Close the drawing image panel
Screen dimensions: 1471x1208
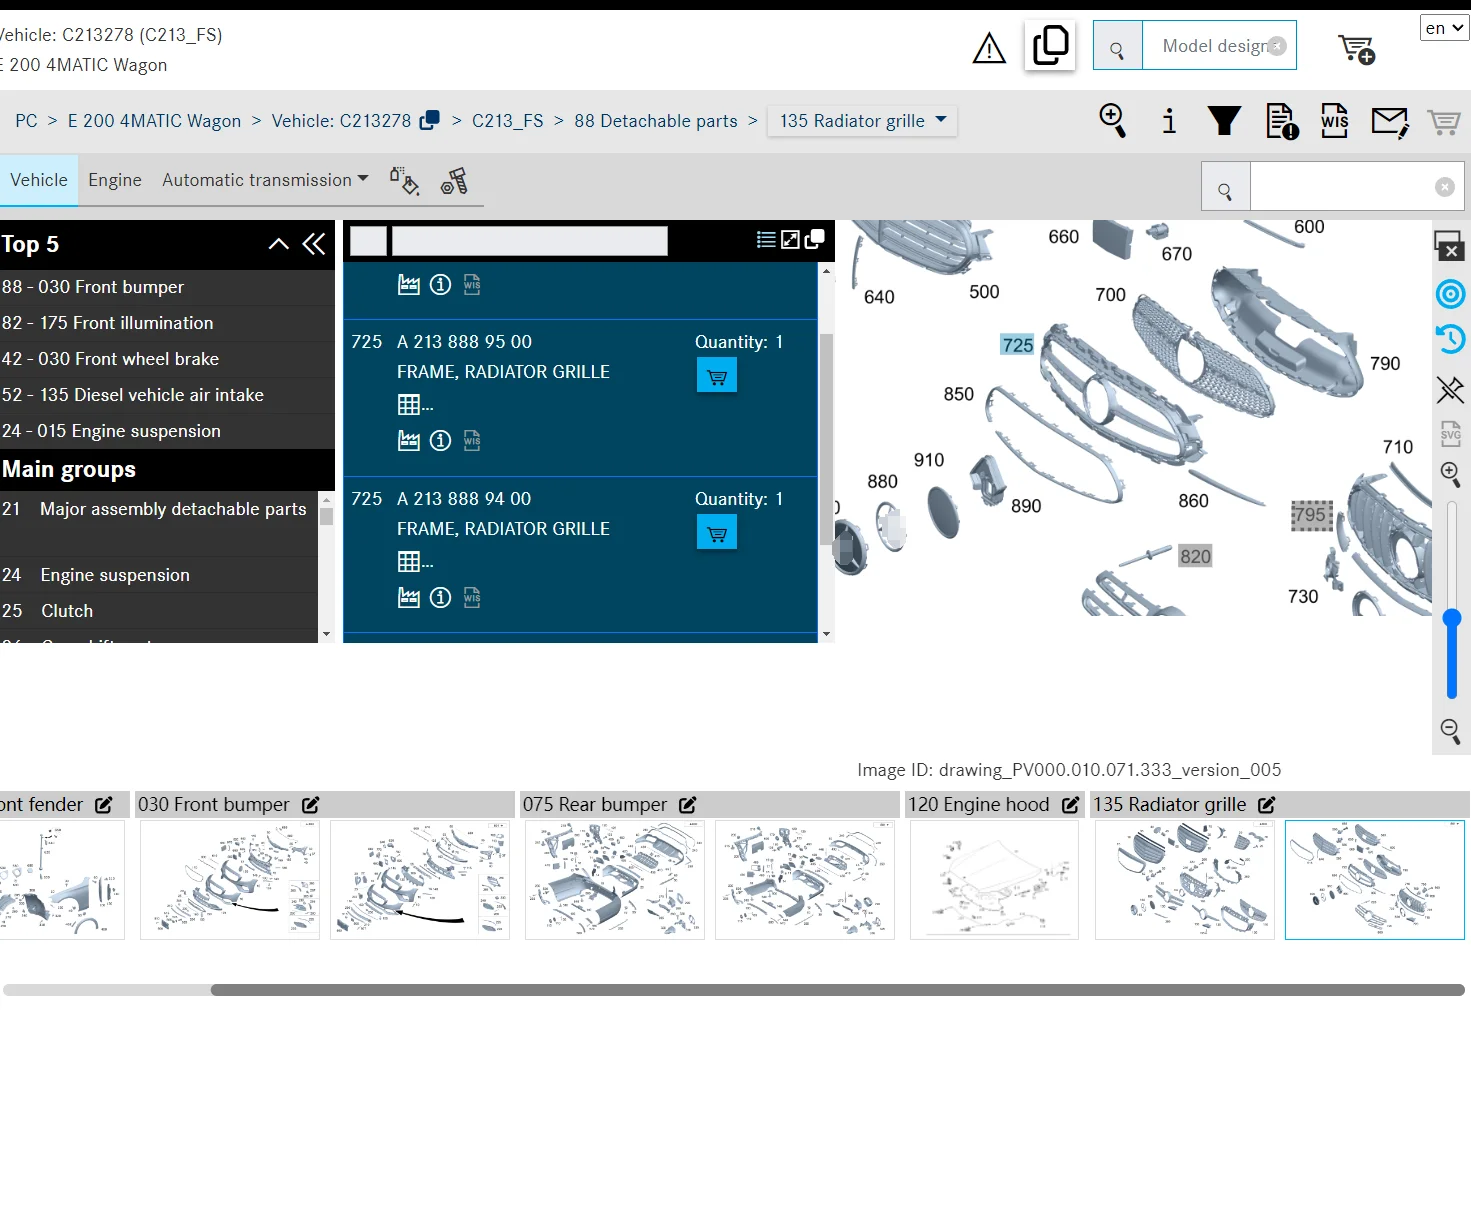click(1450, 246)
